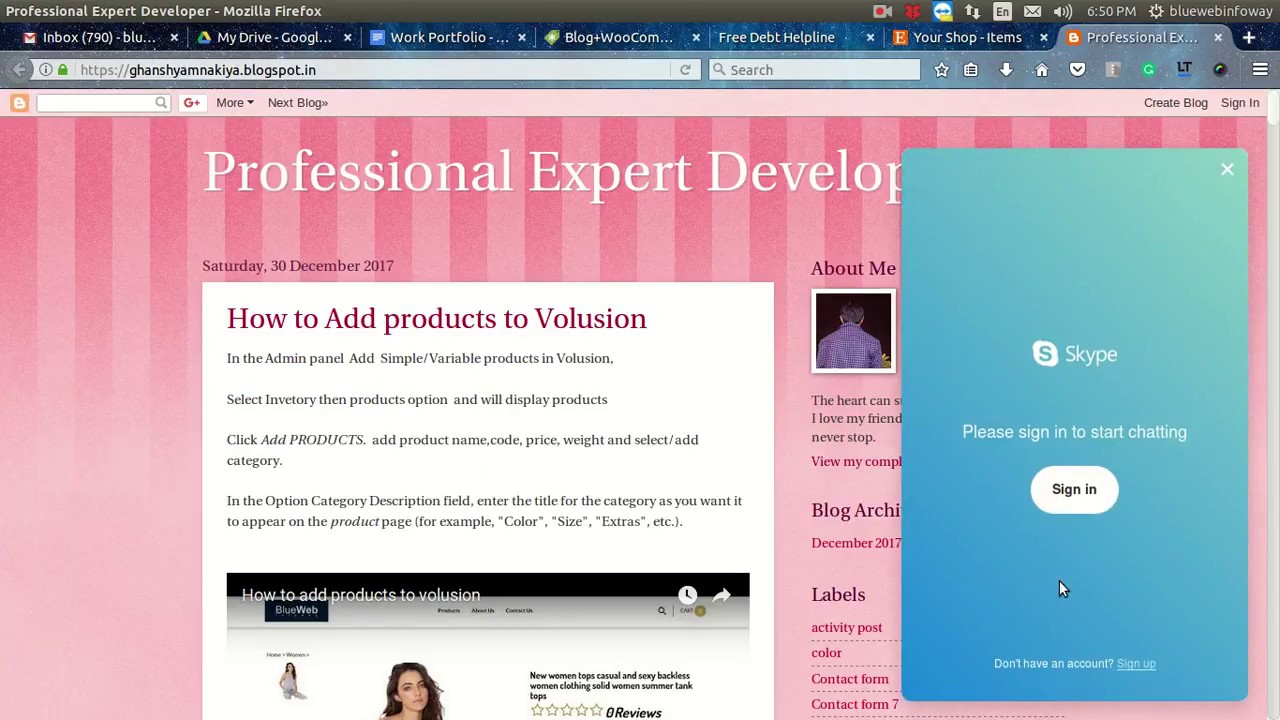Close the My Drive tab

pyautogui.click(x=347, y=37)
